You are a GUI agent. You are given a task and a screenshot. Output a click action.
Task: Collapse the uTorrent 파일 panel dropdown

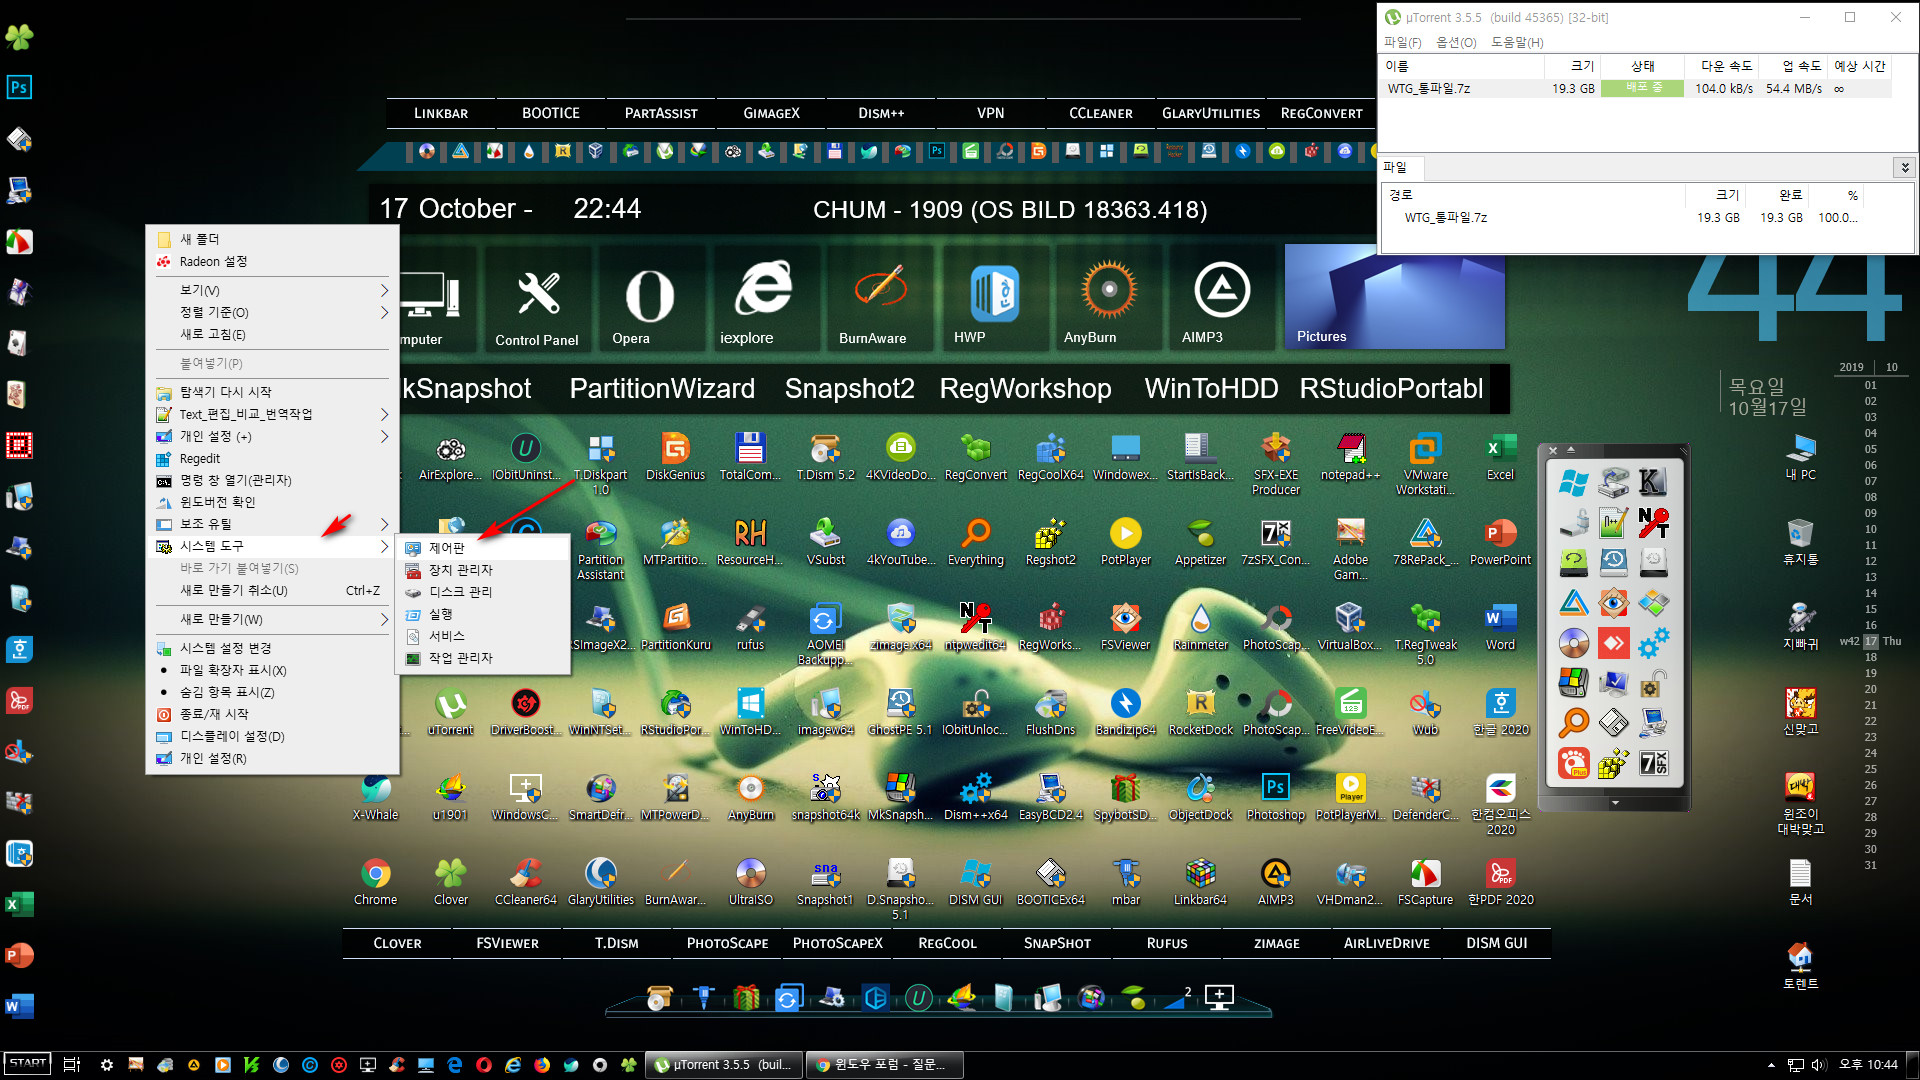(x=1904, y=167)
